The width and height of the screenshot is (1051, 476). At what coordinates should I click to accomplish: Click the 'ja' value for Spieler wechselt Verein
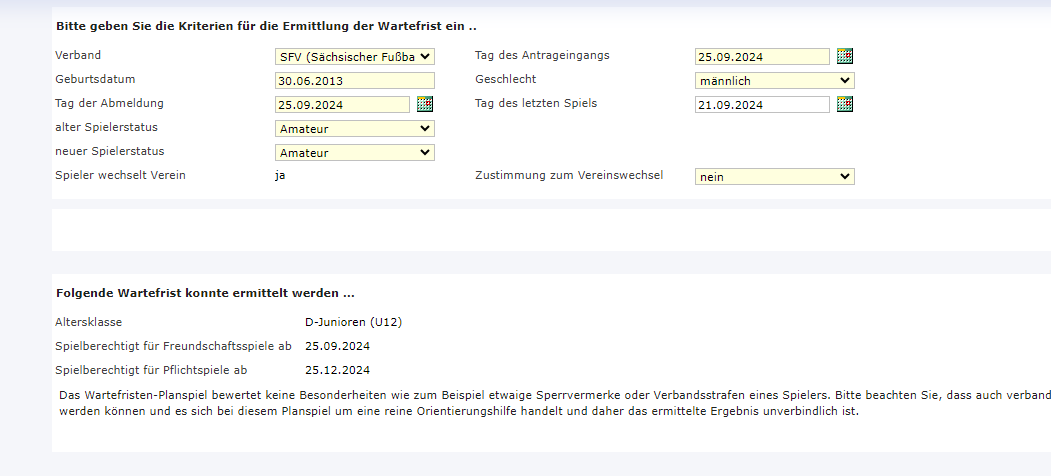click(284, 176)
